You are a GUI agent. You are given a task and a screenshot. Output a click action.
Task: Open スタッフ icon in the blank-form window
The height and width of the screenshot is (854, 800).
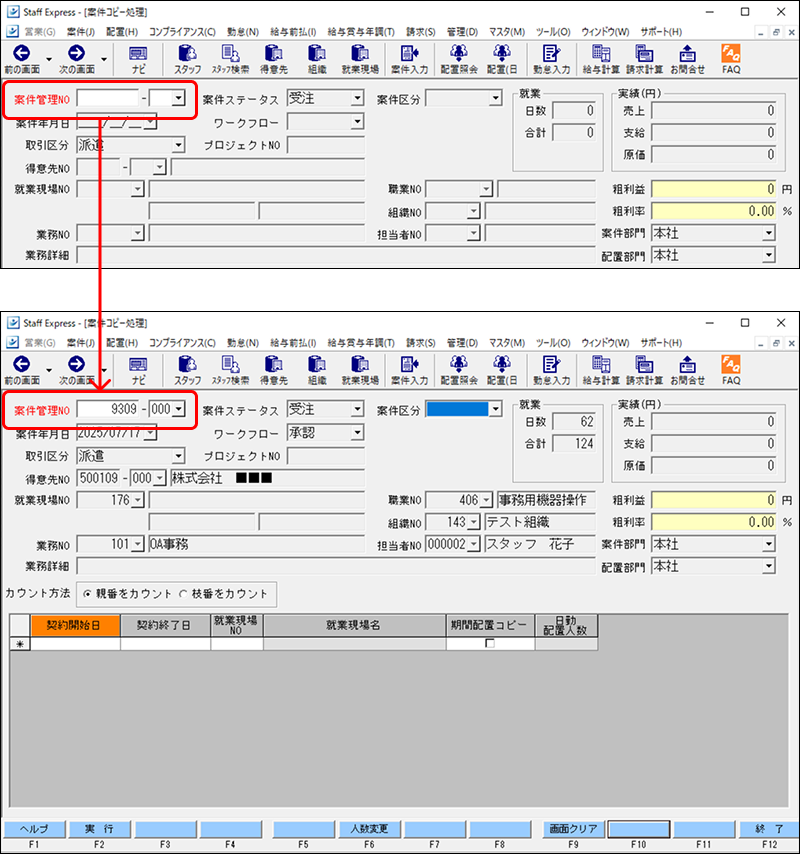tap(187, 53)
